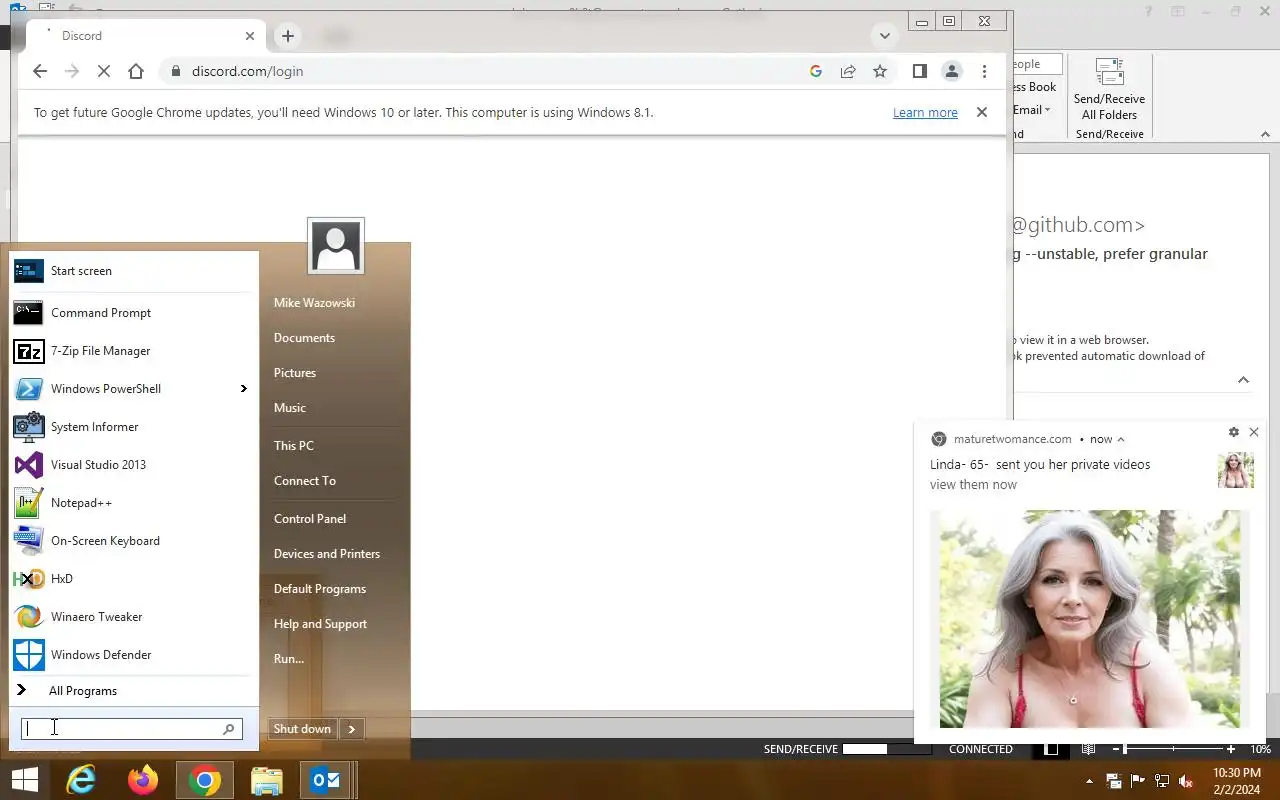Stop loading the page in Chrome
Image resolution: width=1280 pixels, height=800 pixels.
pos(104,71)
